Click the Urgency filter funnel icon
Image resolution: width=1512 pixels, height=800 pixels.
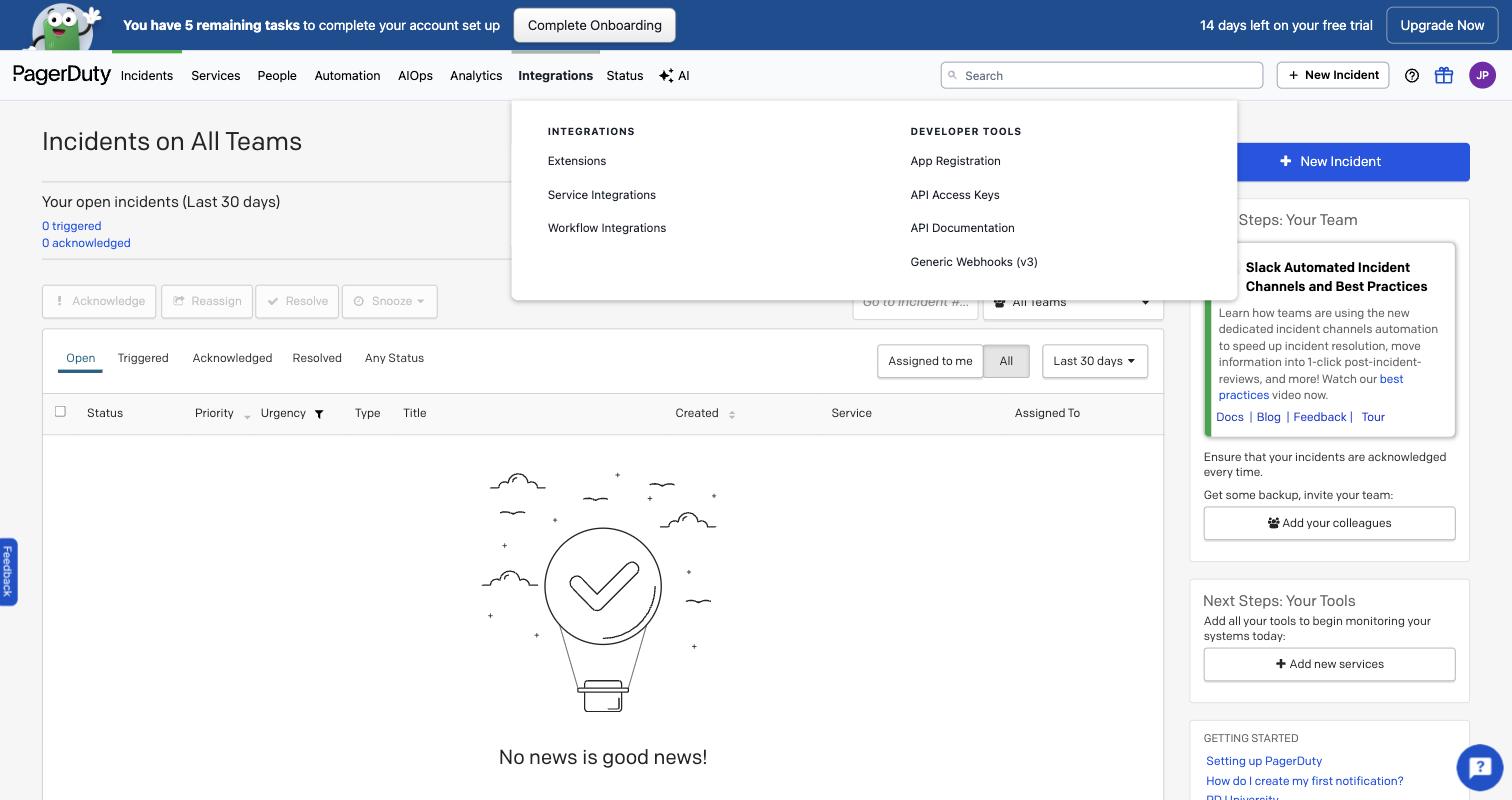click(x=319, y=414)
